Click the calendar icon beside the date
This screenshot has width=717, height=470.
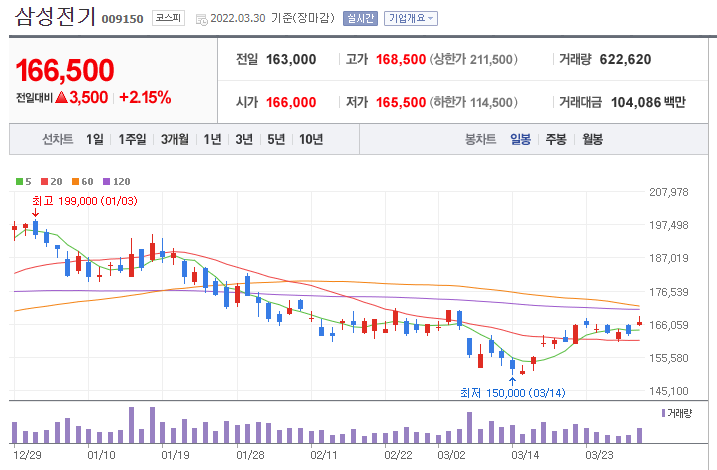click(201, 19)
